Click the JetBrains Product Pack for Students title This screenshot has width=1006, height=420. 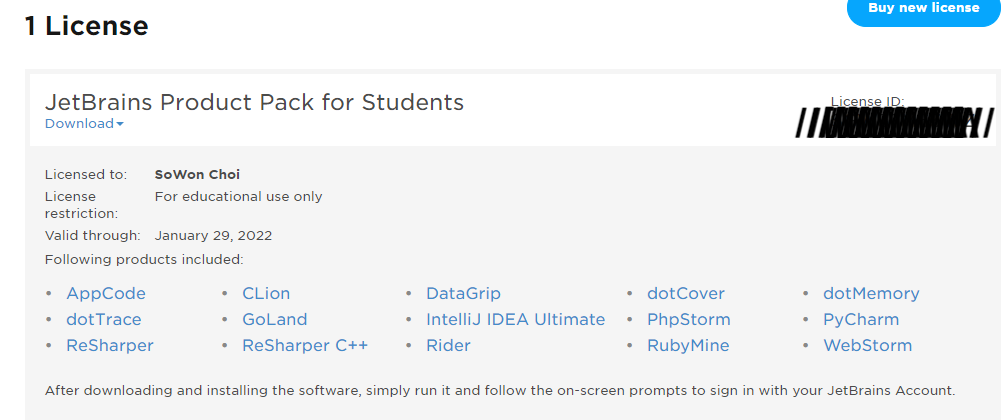point(254,102)
